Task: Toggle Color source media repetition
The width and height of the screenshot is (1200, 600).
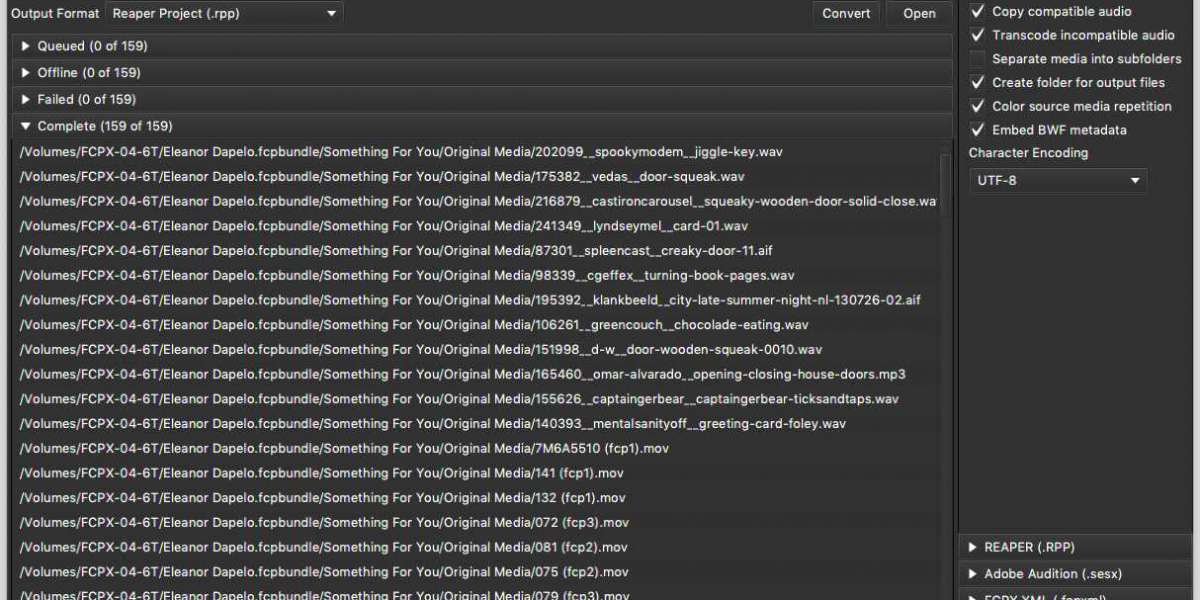Action: click(978, 106)
